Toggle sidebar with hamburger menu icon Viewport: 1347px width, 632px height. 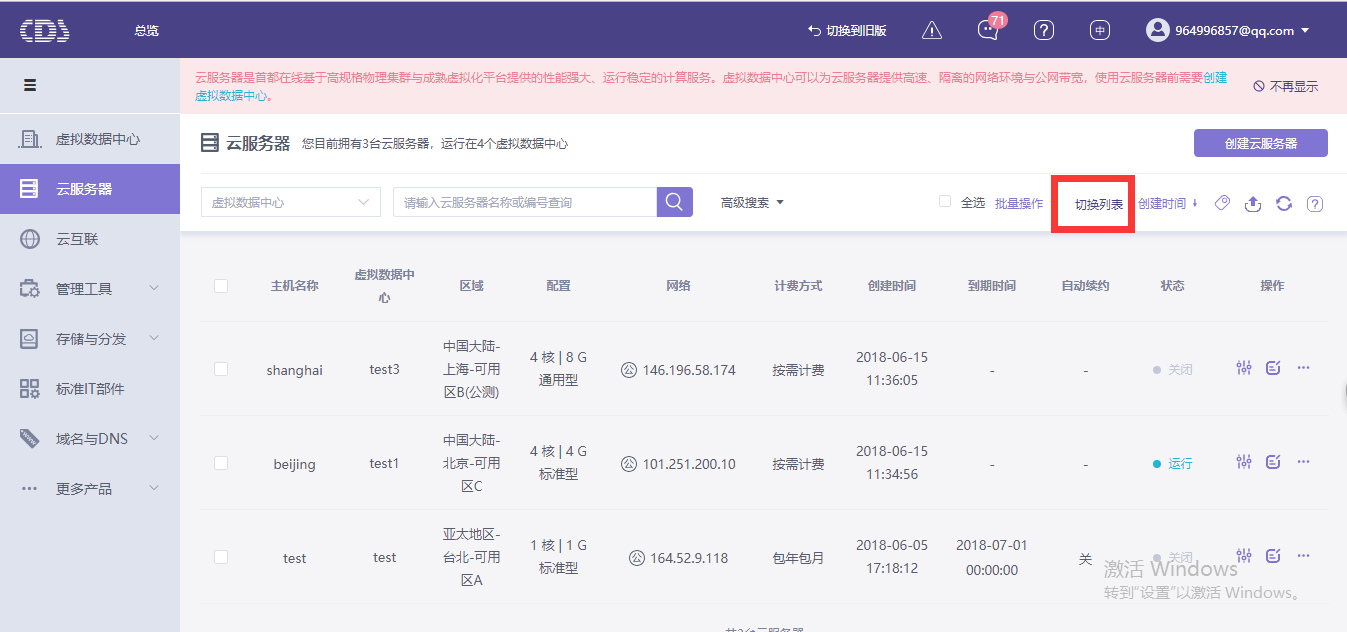(31, 85)
